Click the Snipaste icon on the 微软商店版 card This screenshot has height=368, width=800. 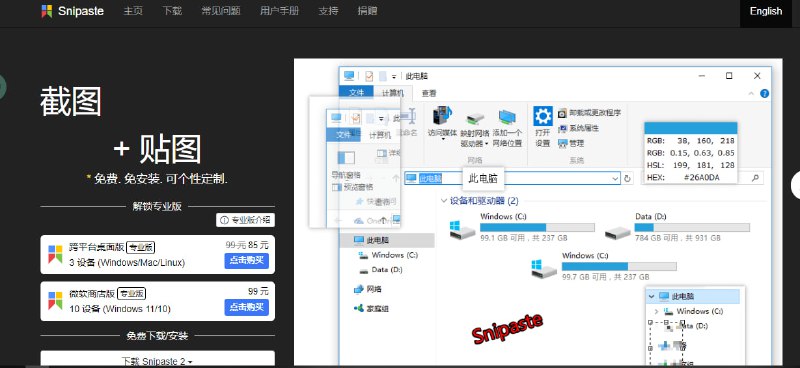[x=55, y=301]
